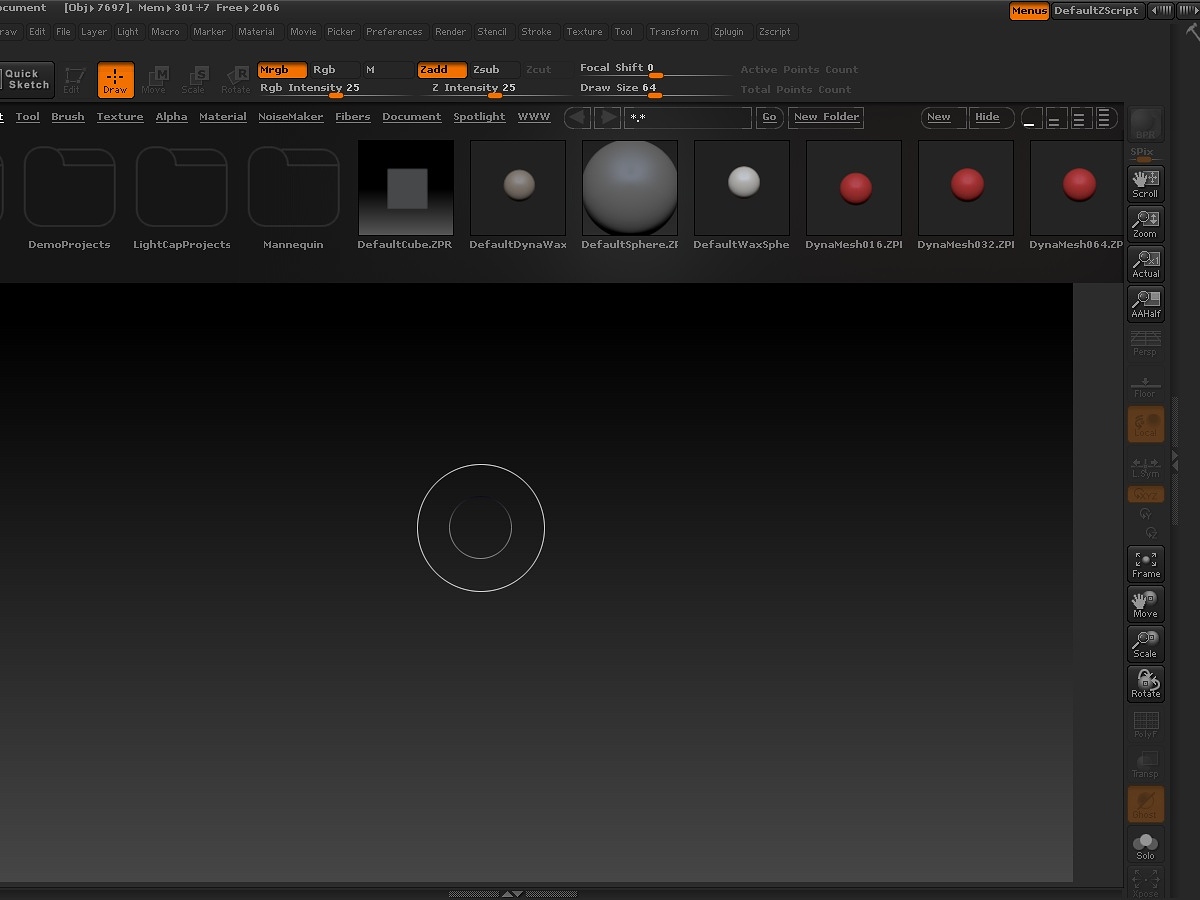Collapse LightBox with bottom divider arrows

pos(511,894)
